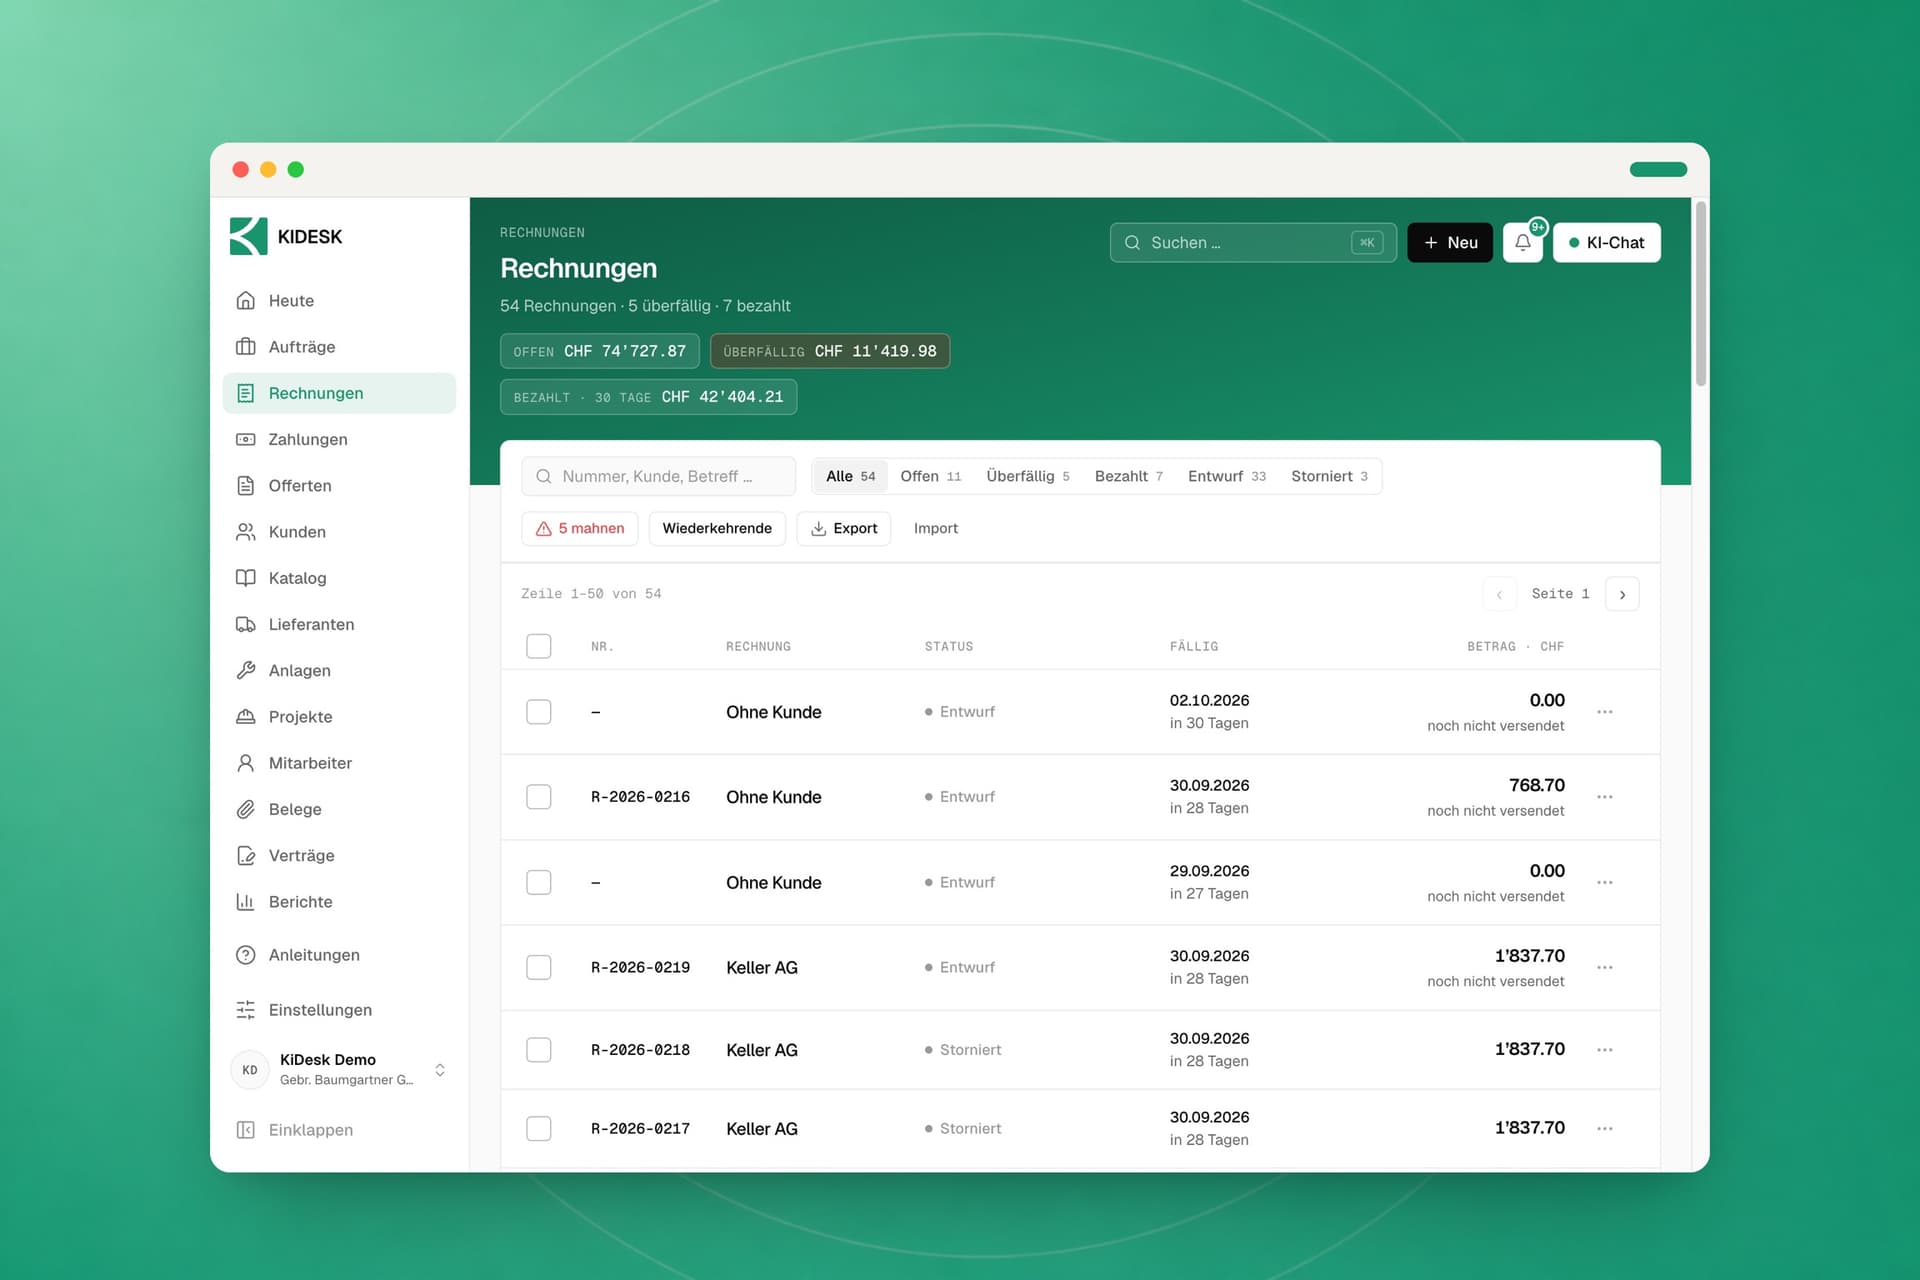Screen dimensions: 1920x1280
Task: Open the Belege paperclip icon
Action: click(x=245, y=809)
